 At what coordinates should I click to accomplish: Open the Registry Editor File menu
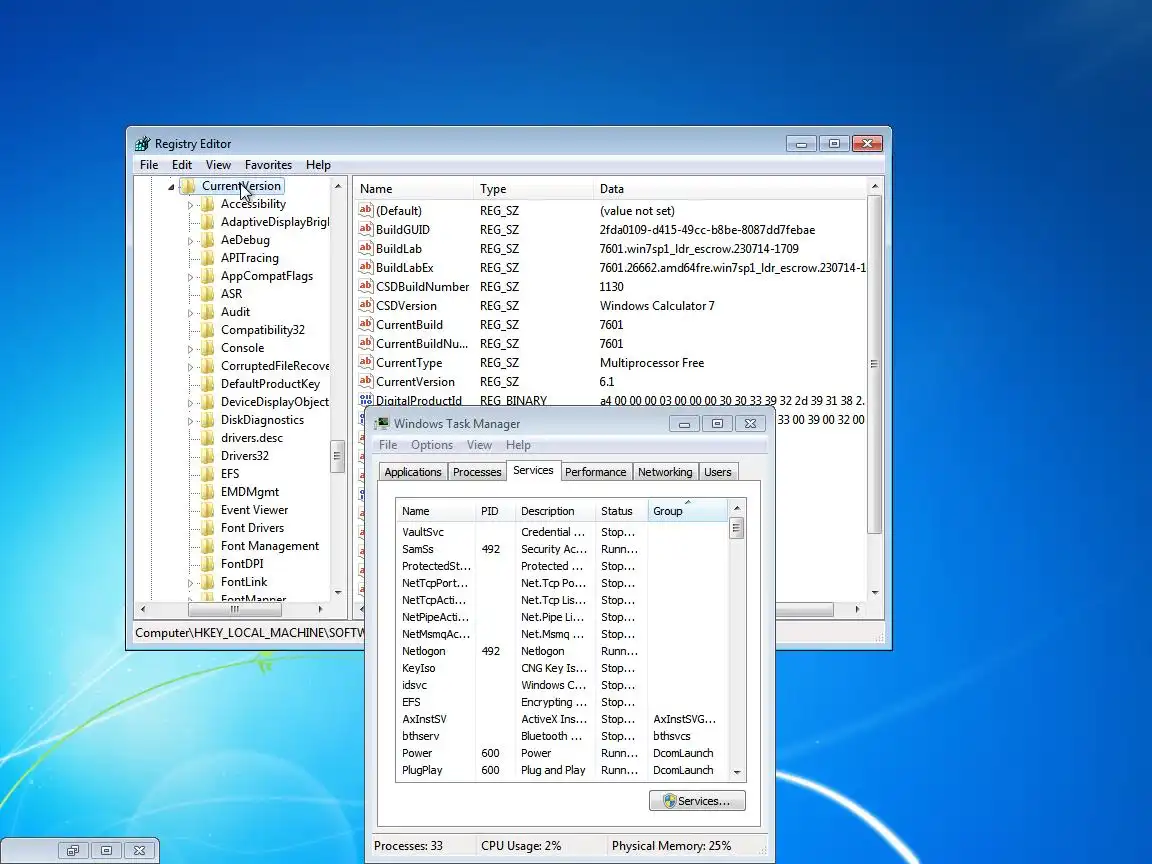(x=149, y=165)
